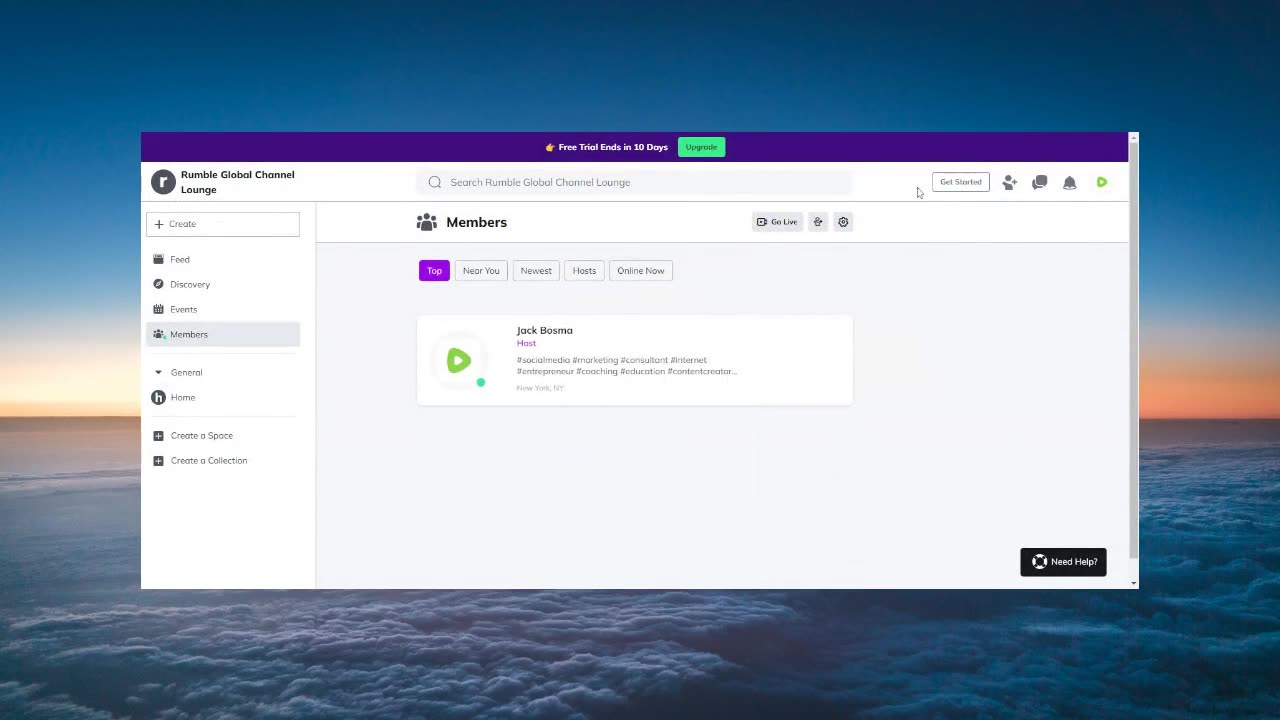
Task: Select the Hosts tab
Action: coord(584,271)
